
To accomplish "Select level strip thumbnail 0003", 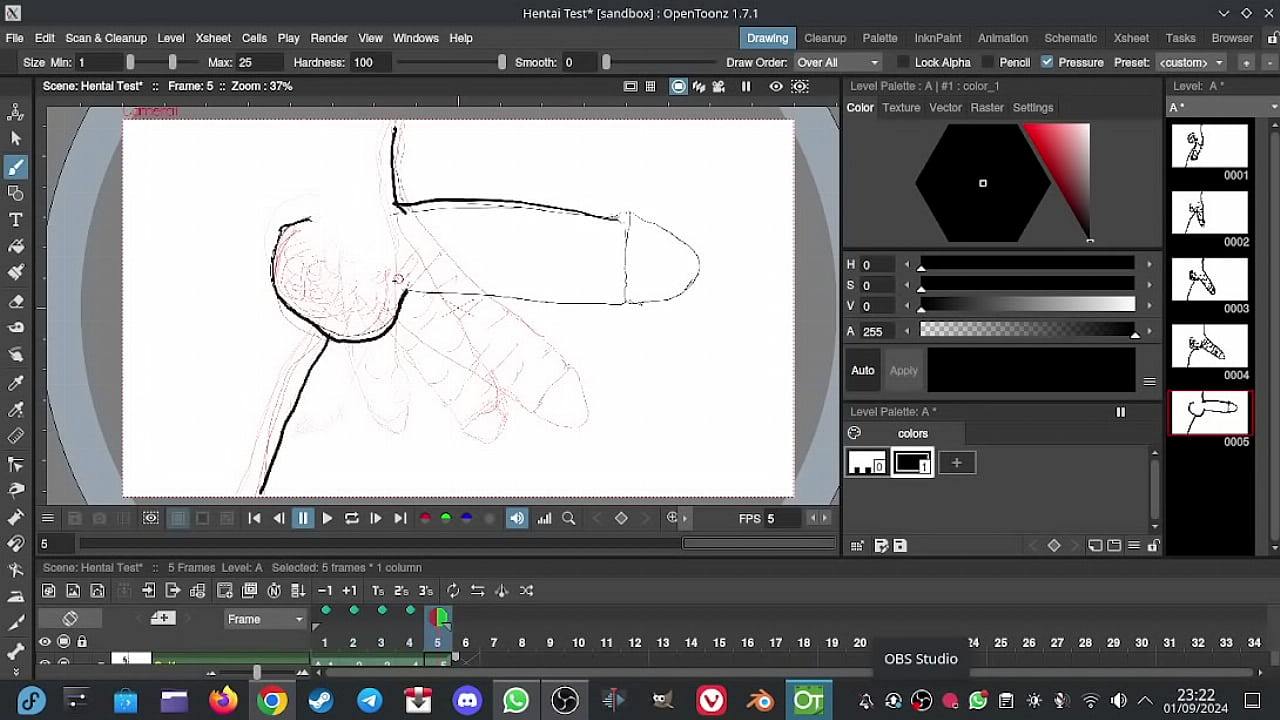I will point(1210,281).
